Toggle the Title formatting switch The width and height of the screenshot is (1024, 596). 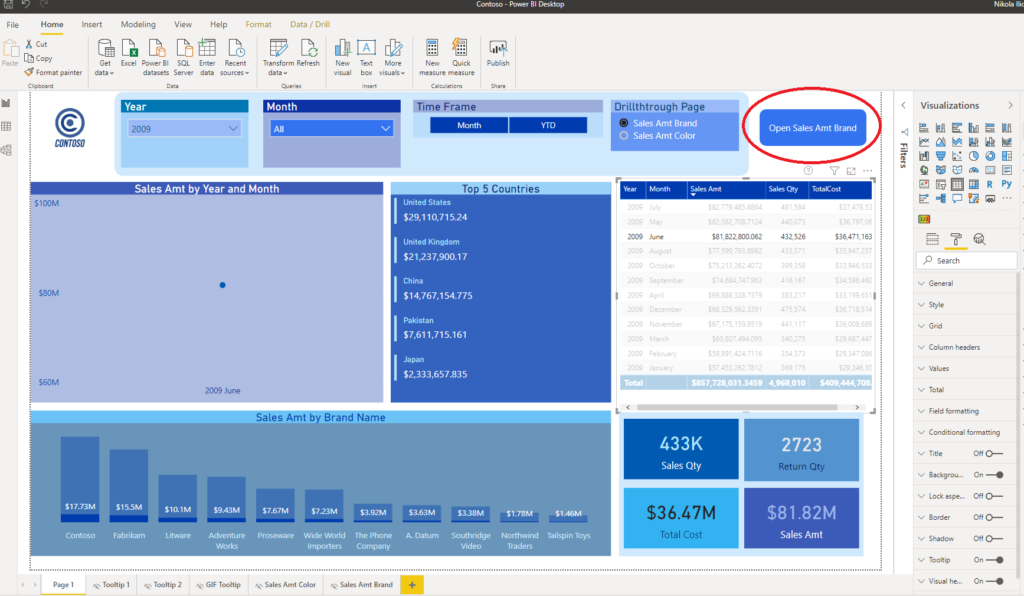(994, 454)
